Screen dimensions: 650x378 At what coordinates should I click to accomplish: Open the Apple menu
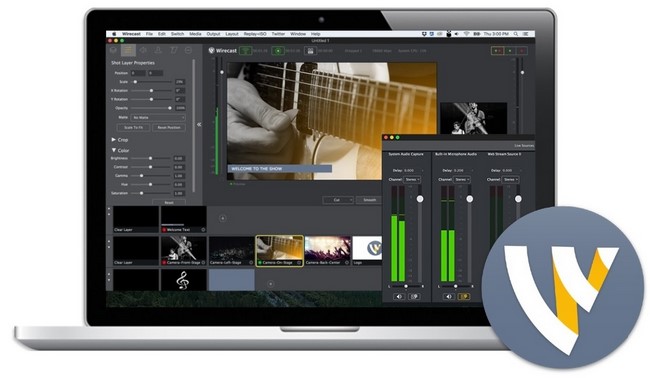click(114, 34)
